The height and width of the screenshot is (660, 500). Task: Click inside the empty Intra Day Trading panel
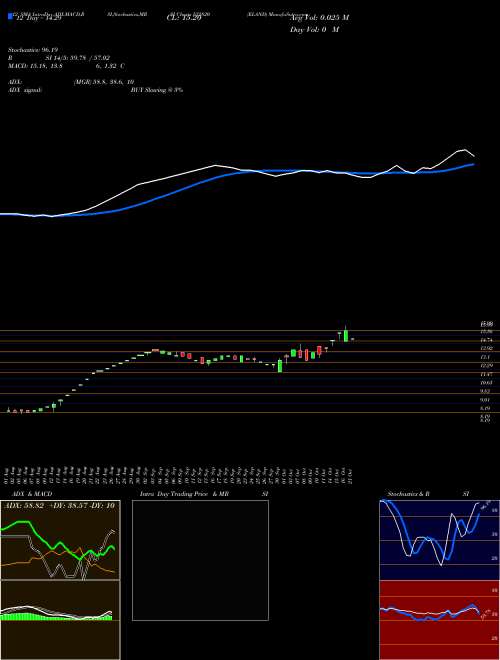(x=200, y=560)
